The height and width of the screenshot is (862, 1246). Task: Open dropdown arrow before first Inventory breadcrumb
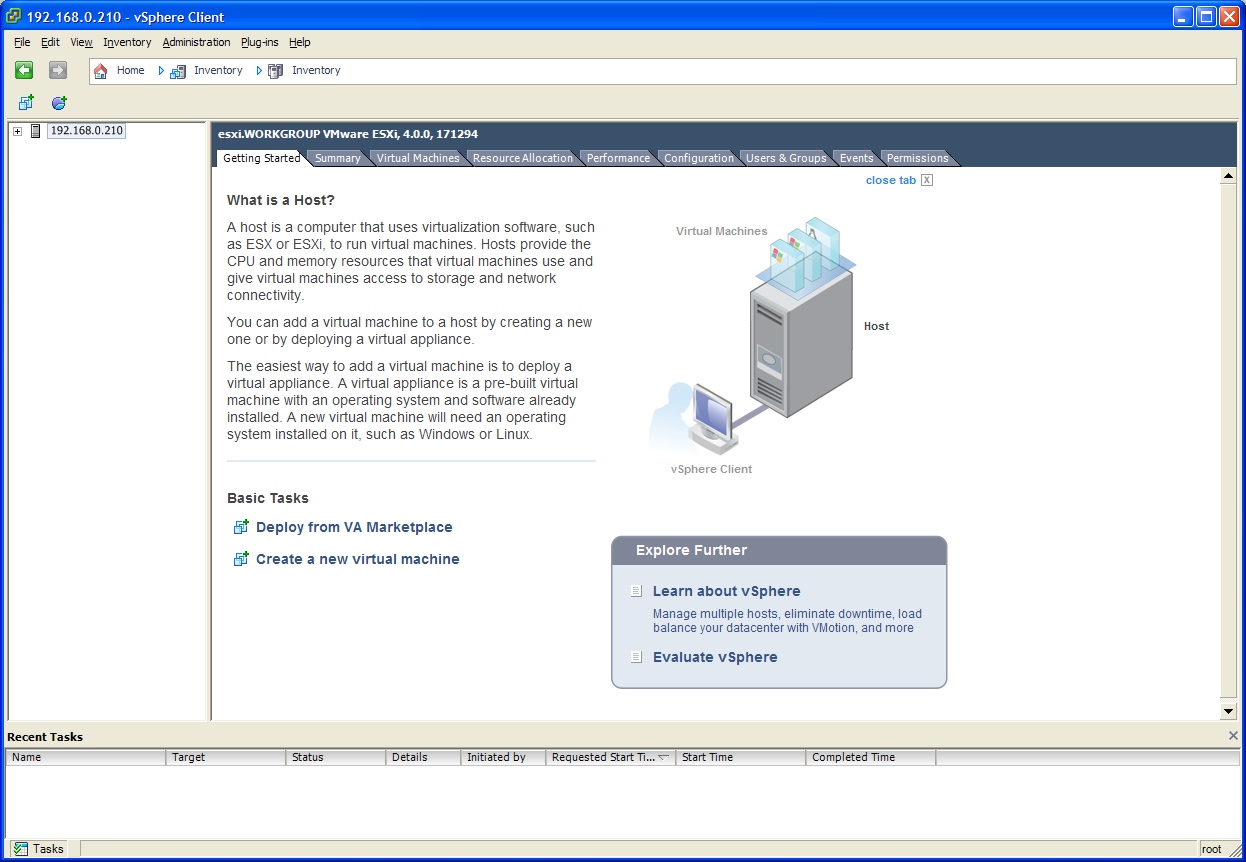[x=161, y=71]
